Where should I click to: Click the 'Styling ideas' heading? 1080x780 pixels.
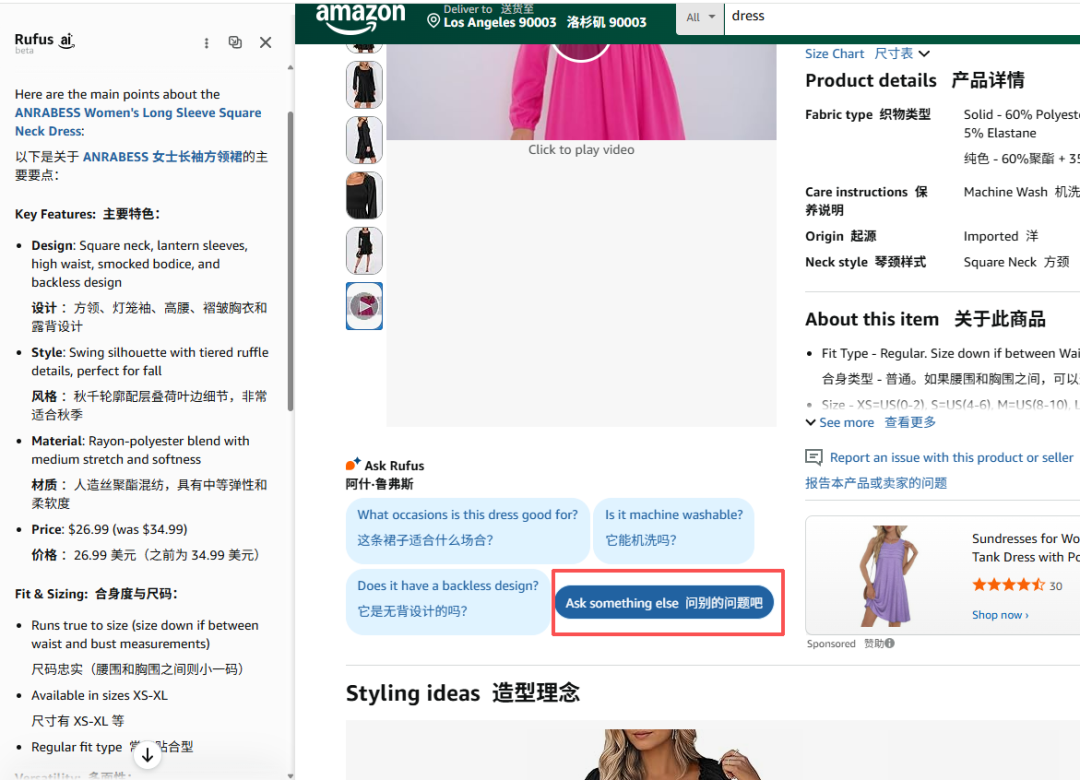click(413, 693)
